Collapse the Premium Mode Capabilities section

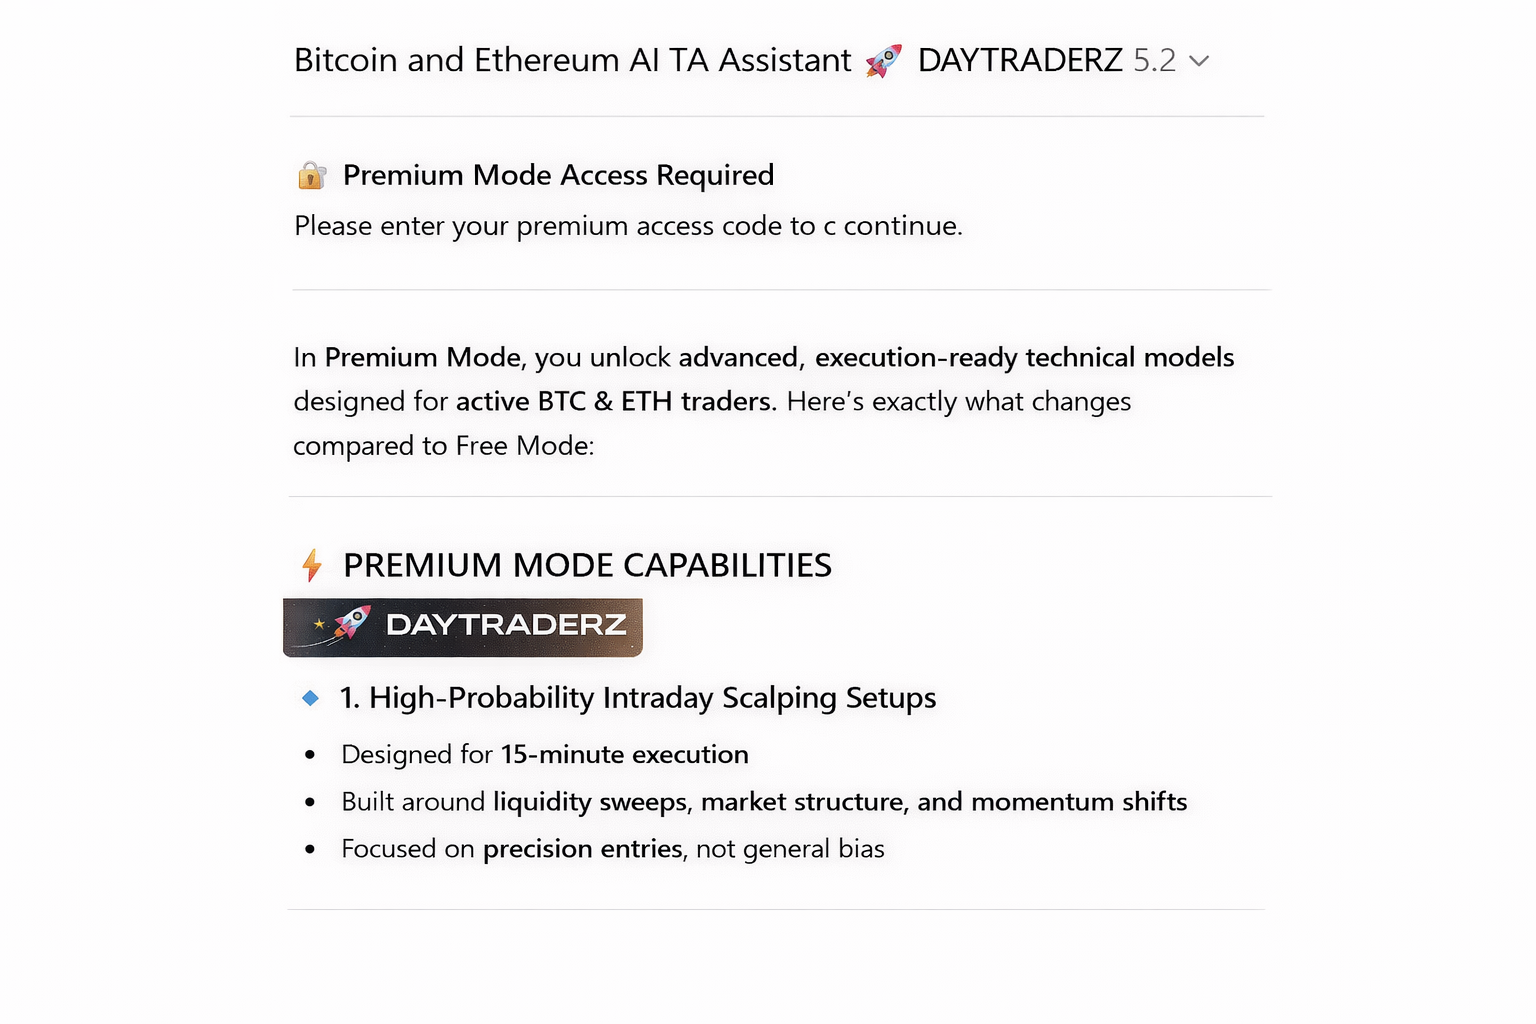(588, 564)
